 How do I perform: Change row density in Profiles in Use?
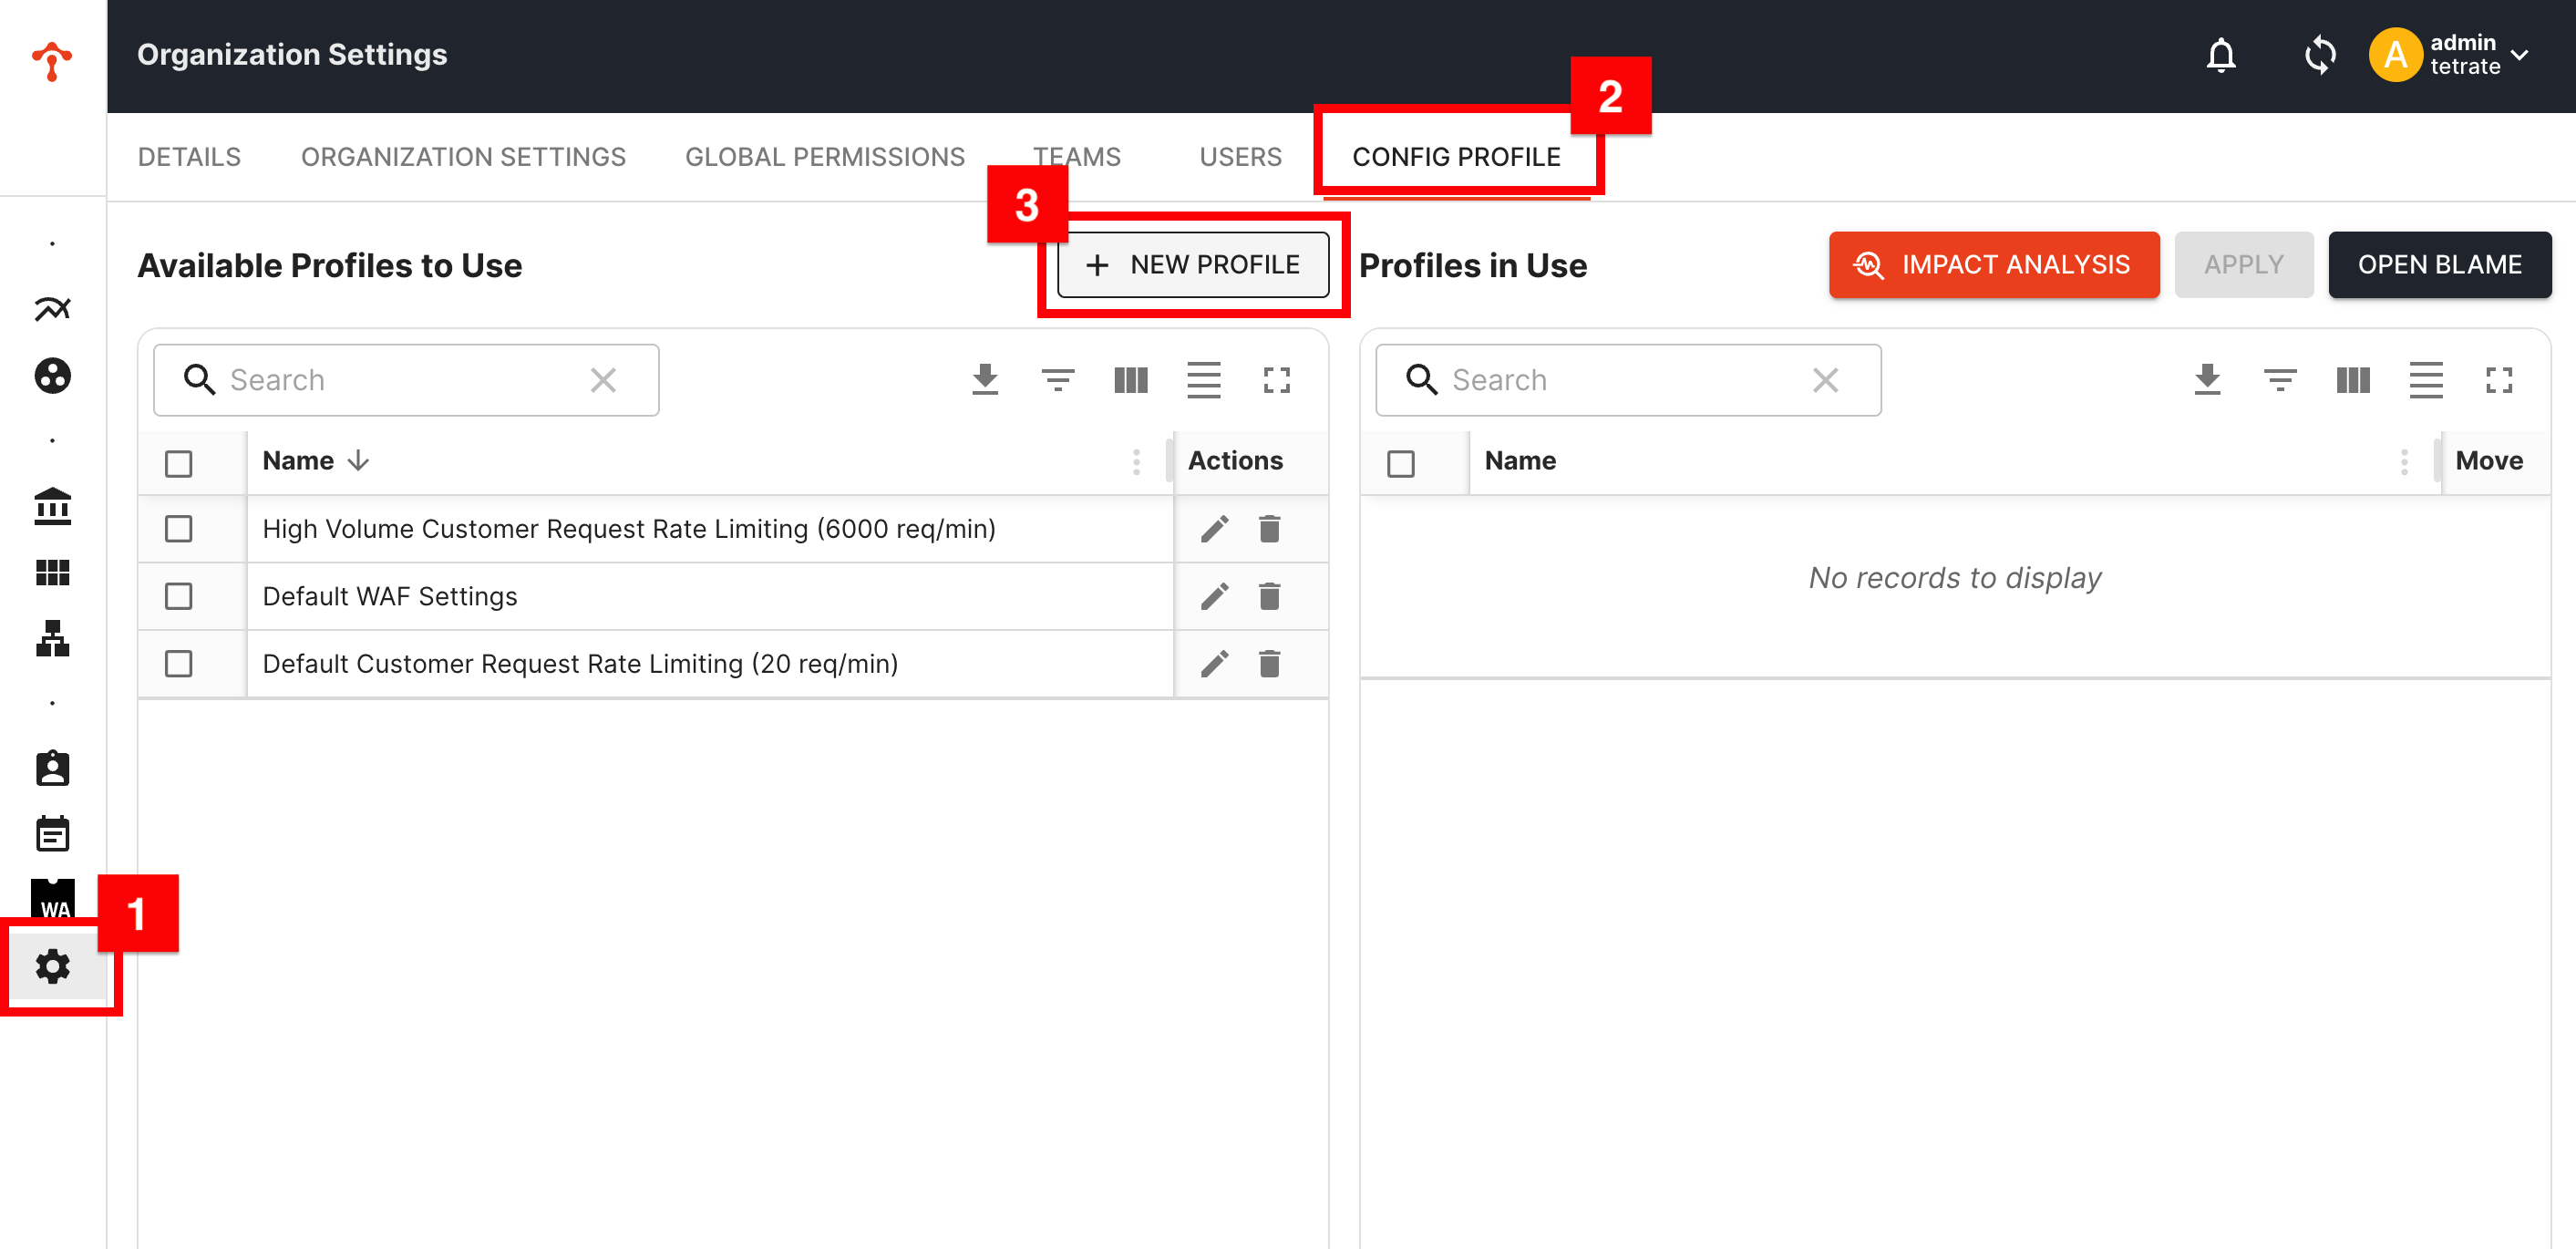click(2426, 380)
